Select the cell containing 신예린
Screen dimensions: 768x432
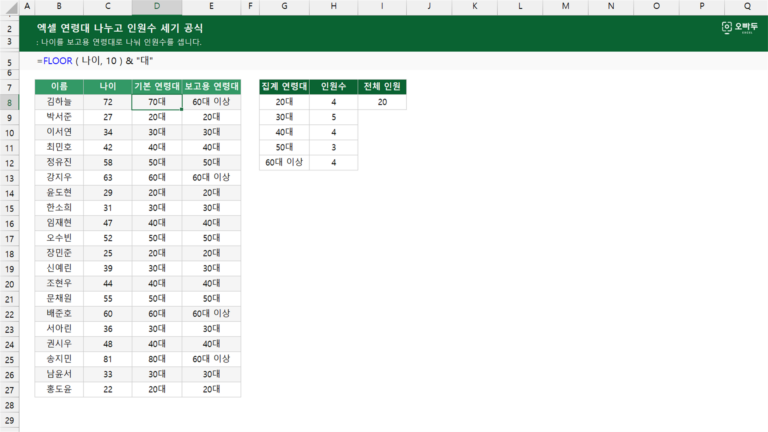(x=59, y=268)
